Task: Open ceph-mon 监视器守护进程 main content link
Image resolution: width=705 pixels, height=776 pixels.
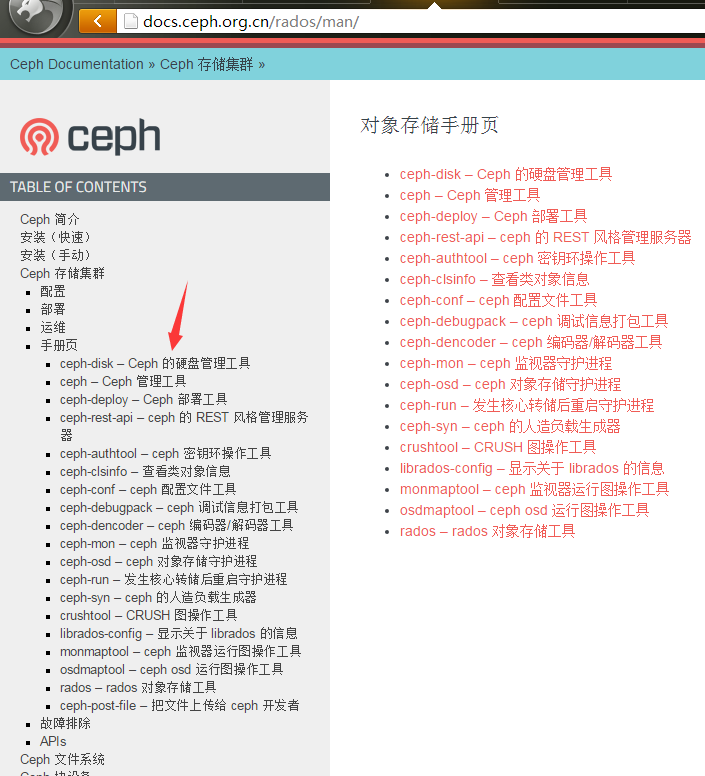Action: [505, 363]
